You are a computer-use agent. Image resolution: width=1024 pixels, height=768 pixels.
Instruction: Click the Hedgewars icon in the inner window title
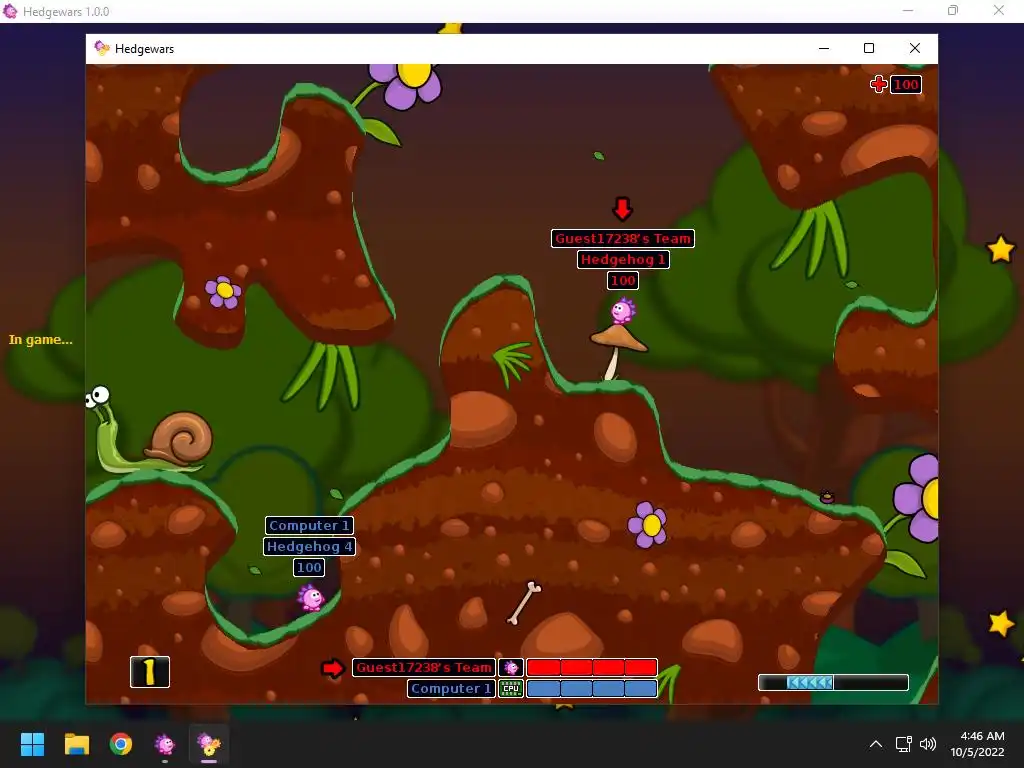pyautogui.click(x=102, y=48)
